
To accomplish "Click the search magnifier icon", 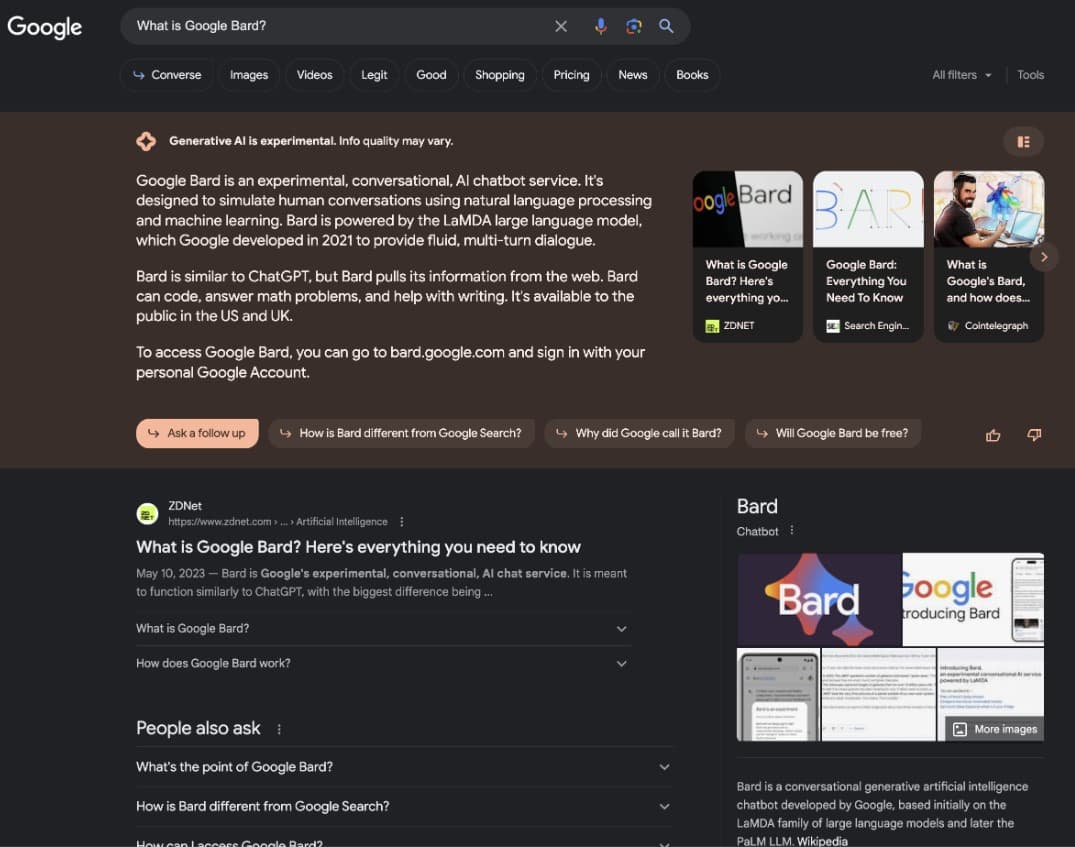I will click(x=666, y=26).
